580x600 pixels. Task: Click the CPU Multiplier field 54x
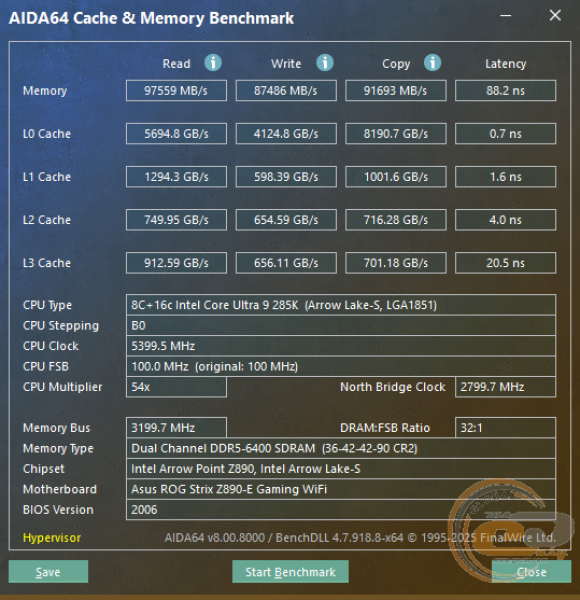click(x=176, y=387)
